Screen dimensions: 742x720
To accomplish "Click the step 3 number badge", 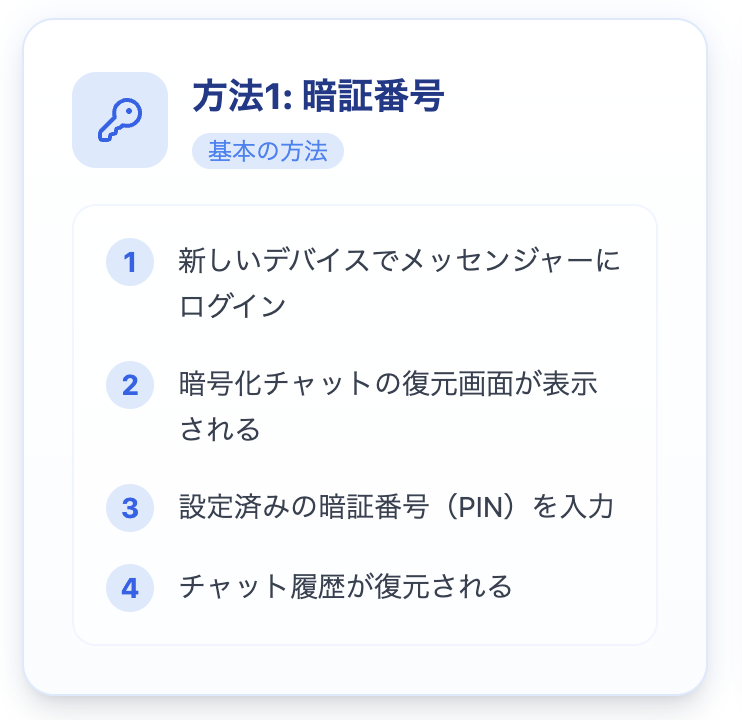I will [130, 507].
